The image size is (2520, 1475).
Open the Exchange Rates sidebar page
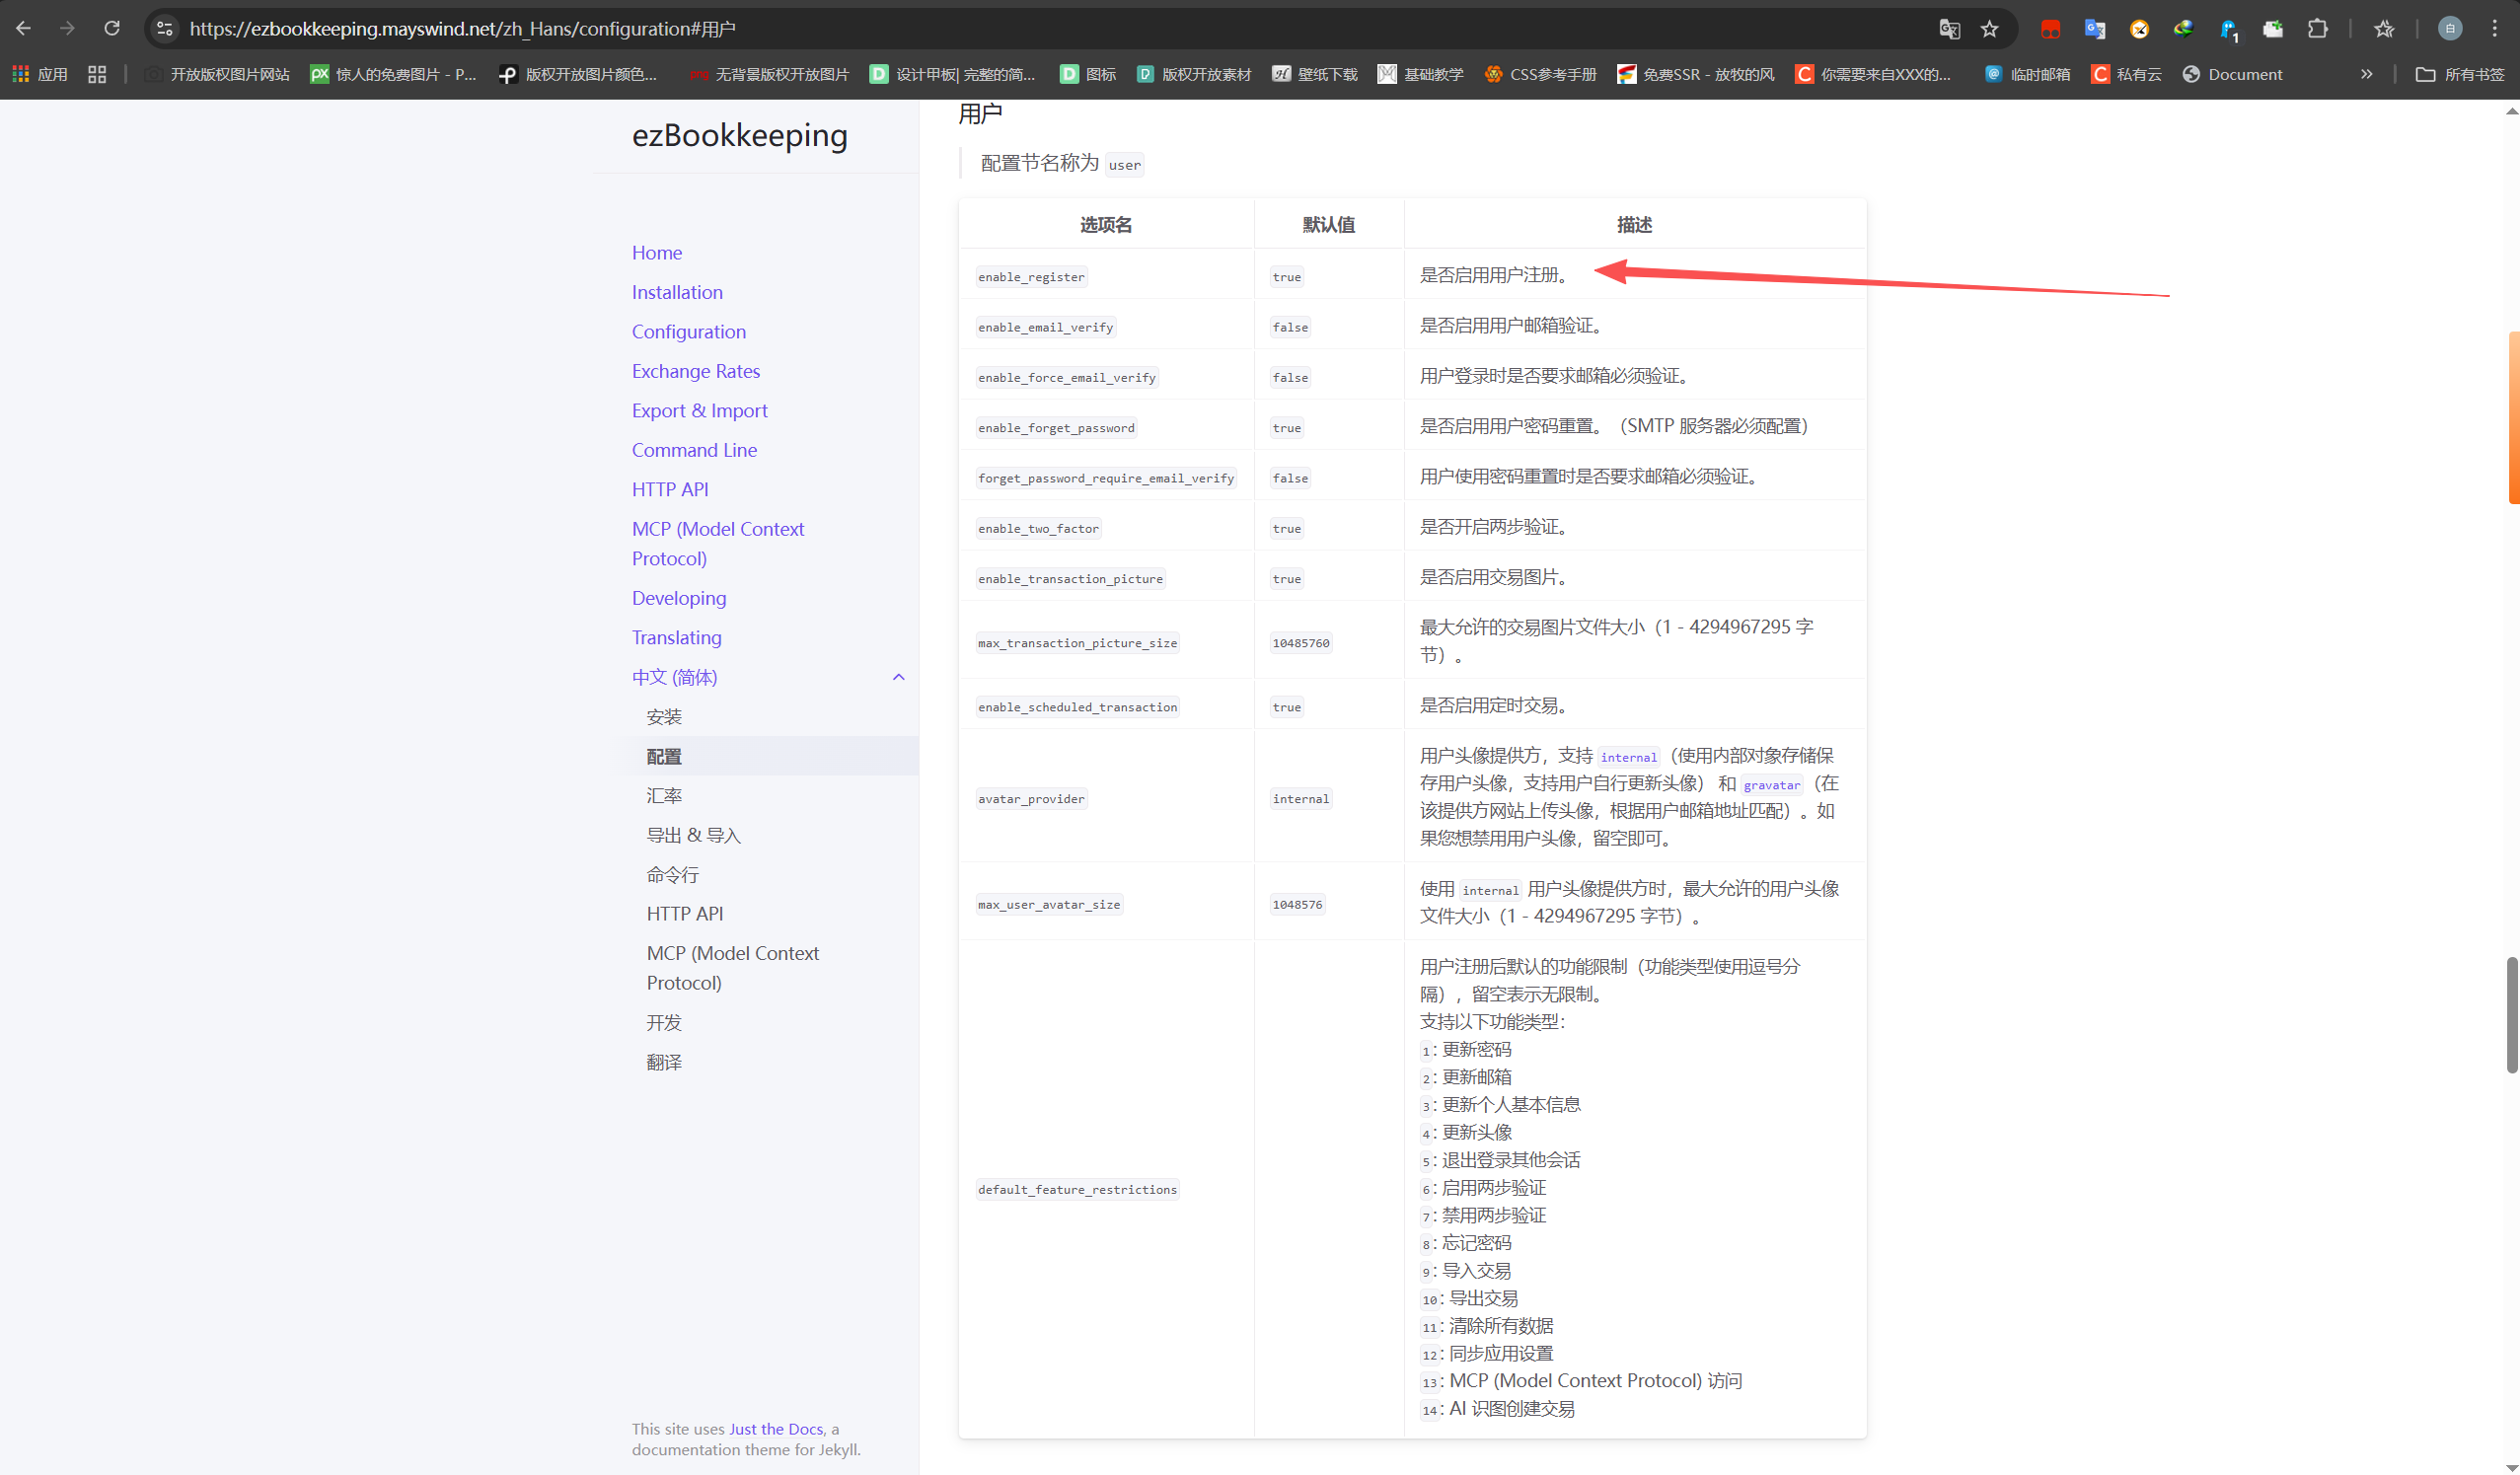point(695,371)
